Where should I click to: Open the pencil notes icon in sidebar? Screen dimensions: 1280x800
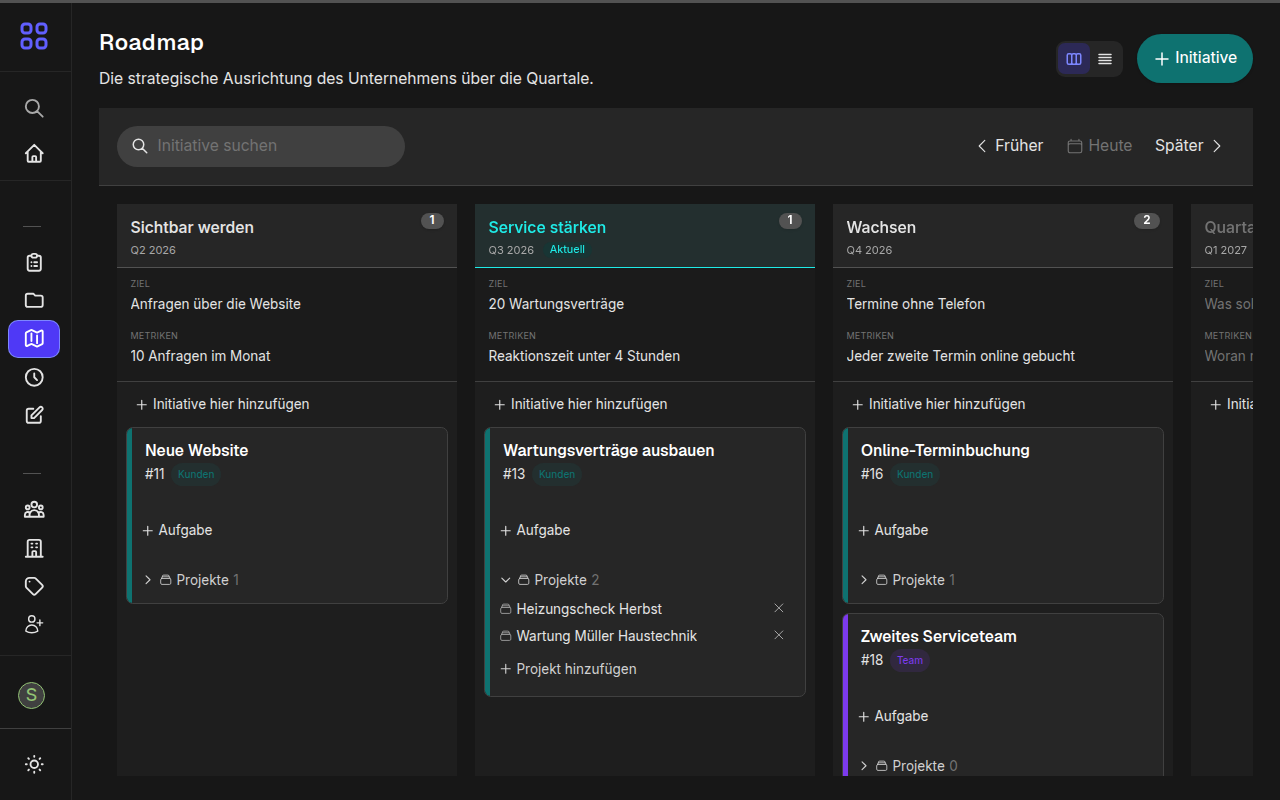pos(34,415)
